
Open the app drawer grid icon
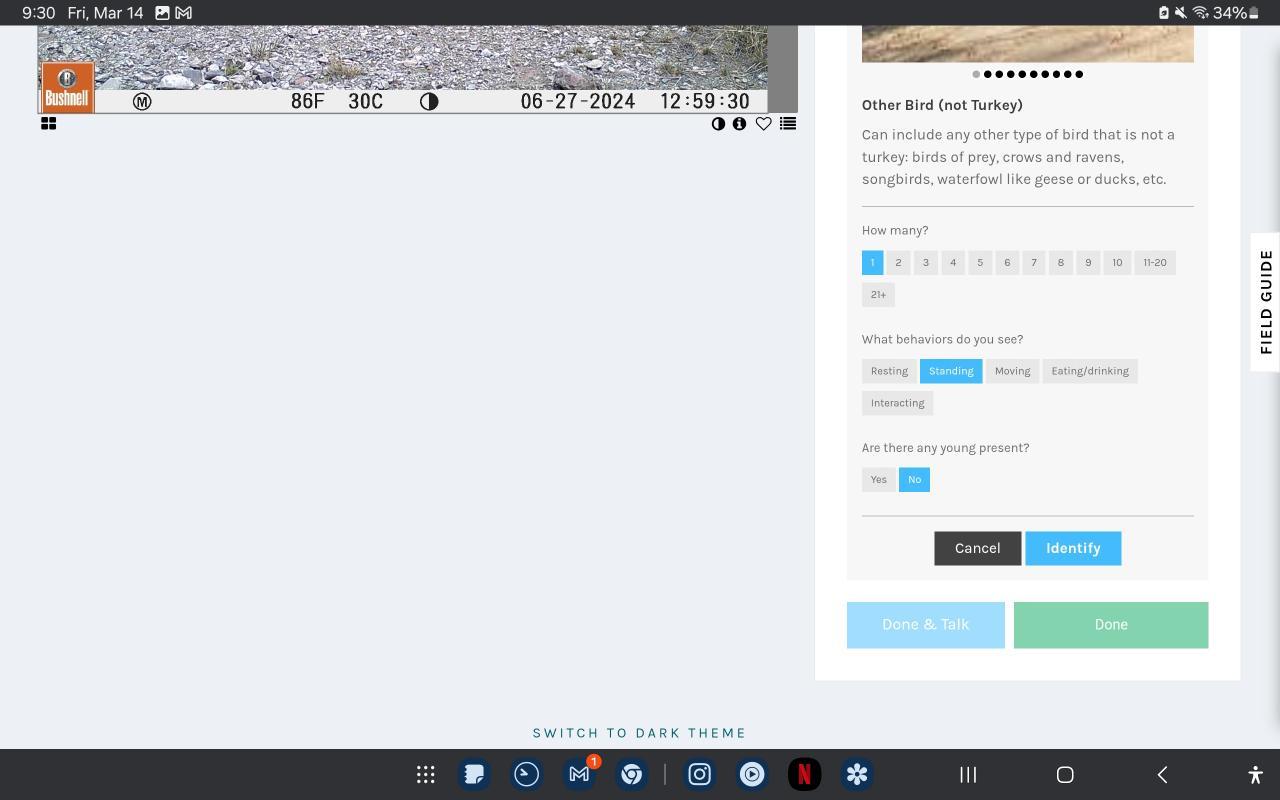425,775
